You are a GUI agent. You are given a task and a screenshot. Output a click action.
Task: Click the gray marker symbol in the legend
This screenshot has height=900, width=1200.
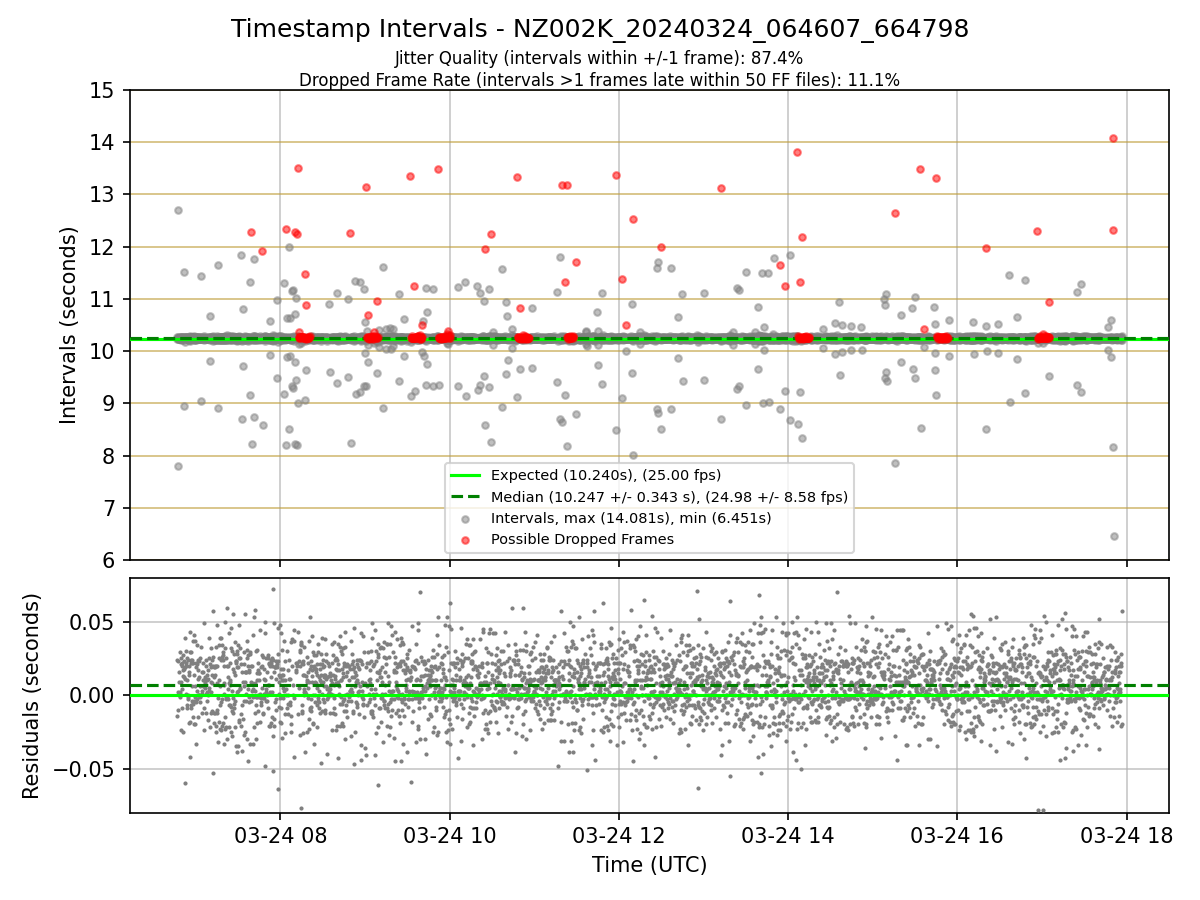click(465, 518)
